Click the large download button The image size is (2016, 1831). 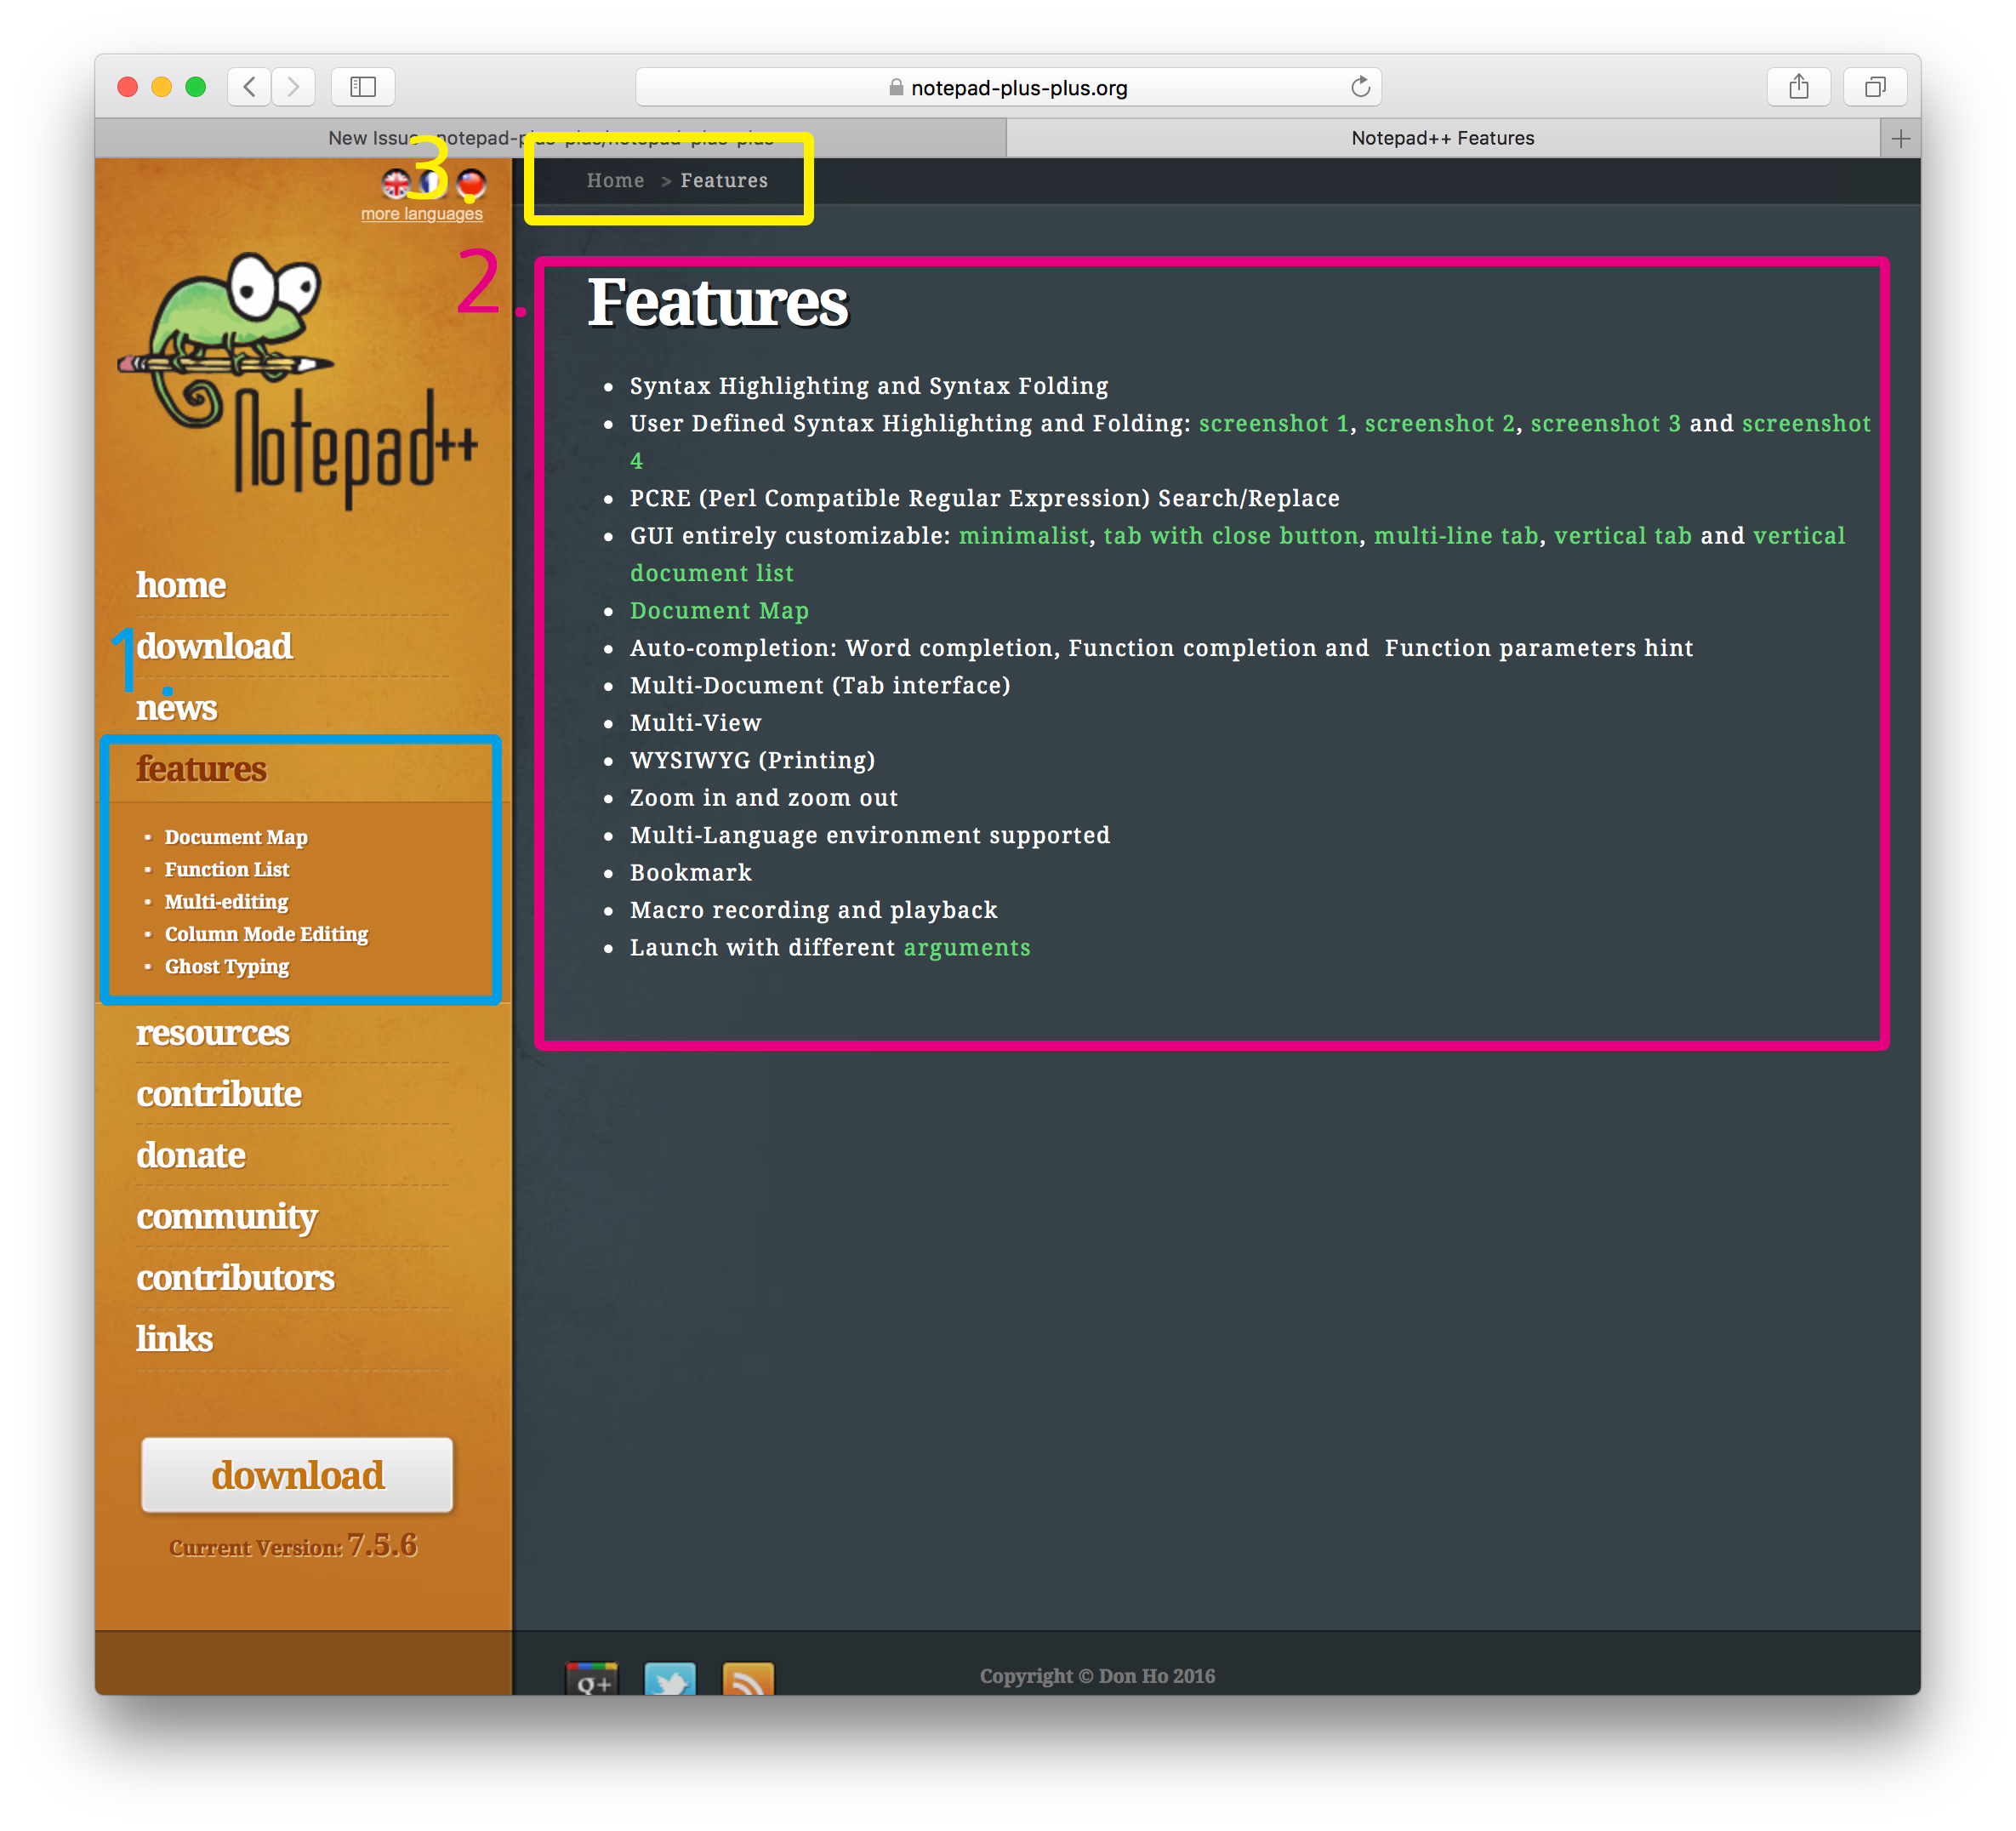[297, 1475]
